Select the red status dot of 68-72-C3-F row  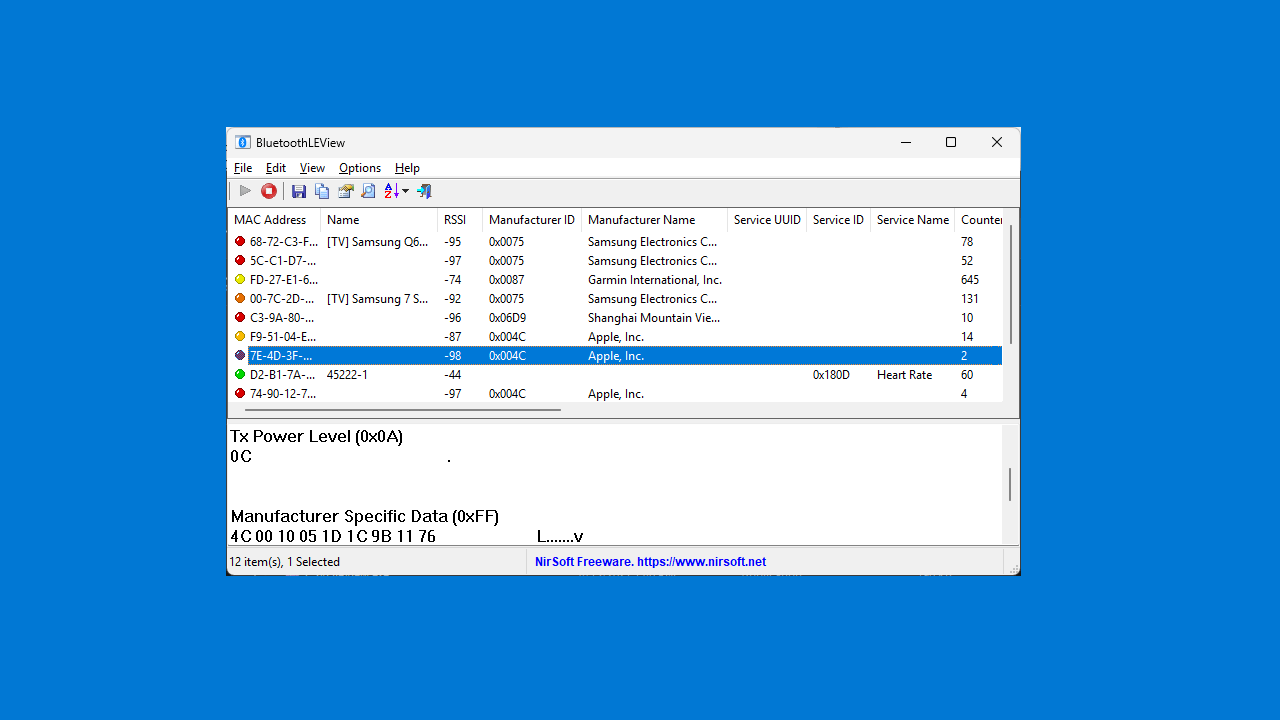point(240,241)
